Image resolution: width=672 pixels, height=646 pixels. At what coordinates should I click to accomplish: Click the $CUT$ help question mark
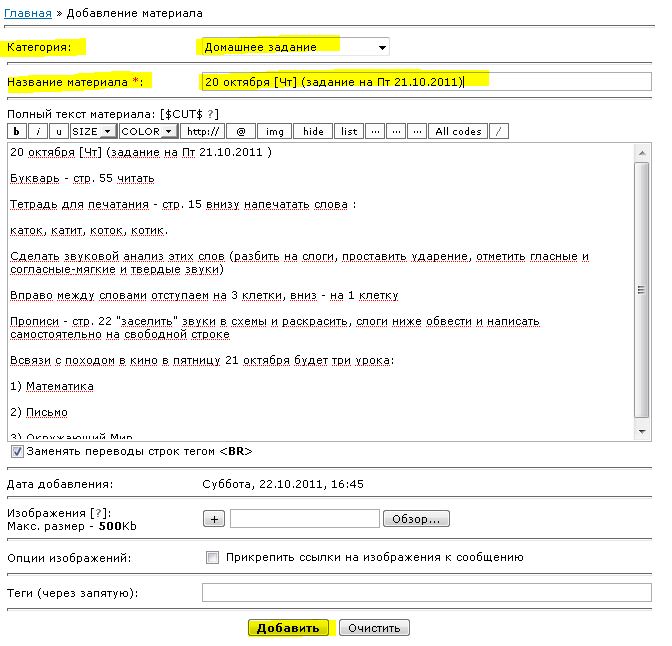tap(210, 114)
